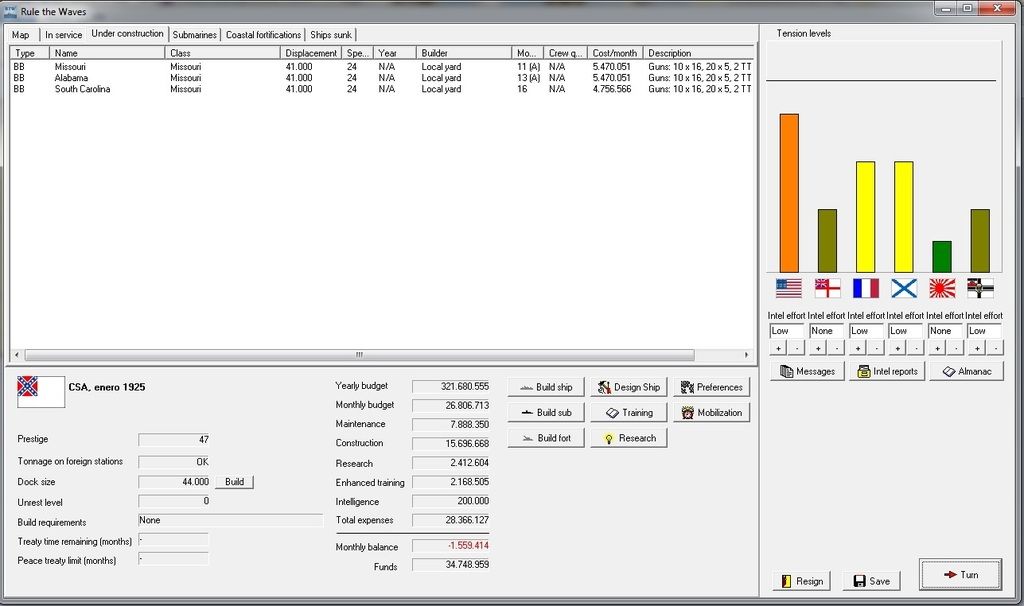This screenshot has width=1024, height=606.
Task: Click the left arrow of list scrollbar
Action: pyautogui.click(x=17, y=355)
